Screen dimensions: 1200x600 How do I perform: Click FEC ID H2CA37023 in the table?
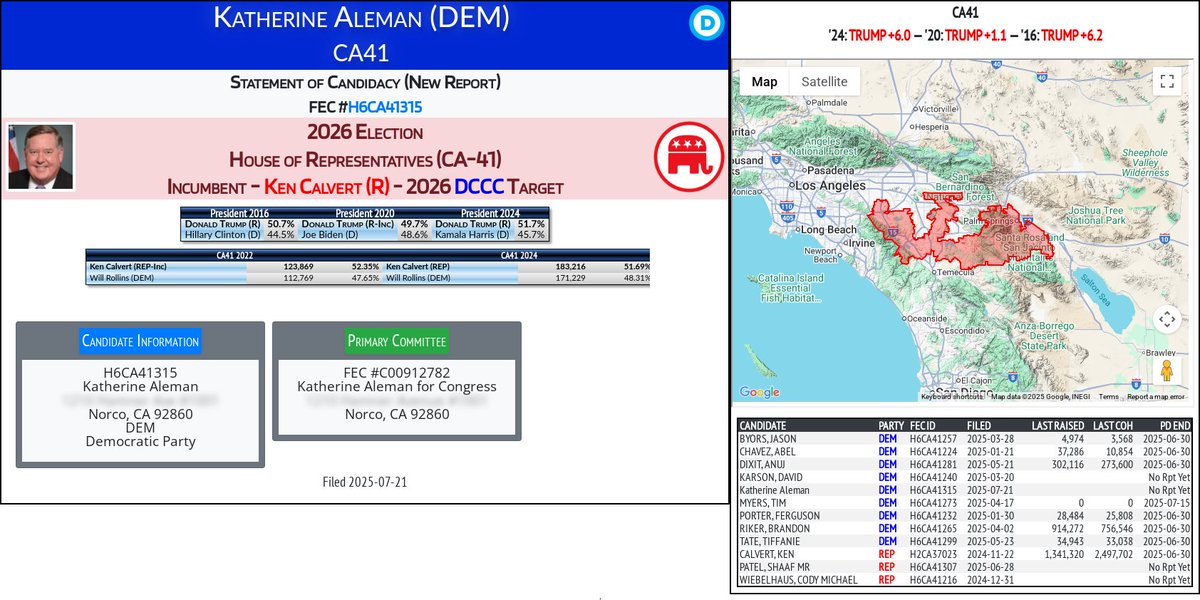(933, 554)
